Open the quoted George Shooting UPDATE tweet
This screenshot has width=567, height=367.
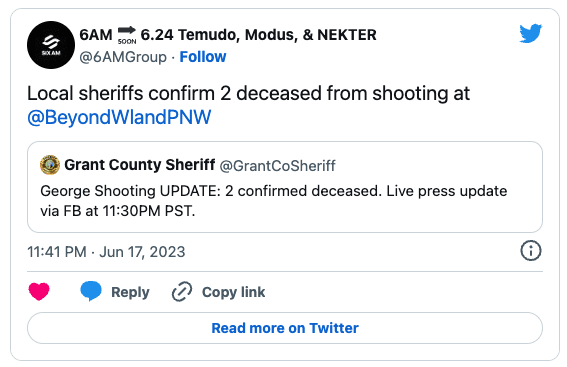pyautogui.click(x=285, y=187)
